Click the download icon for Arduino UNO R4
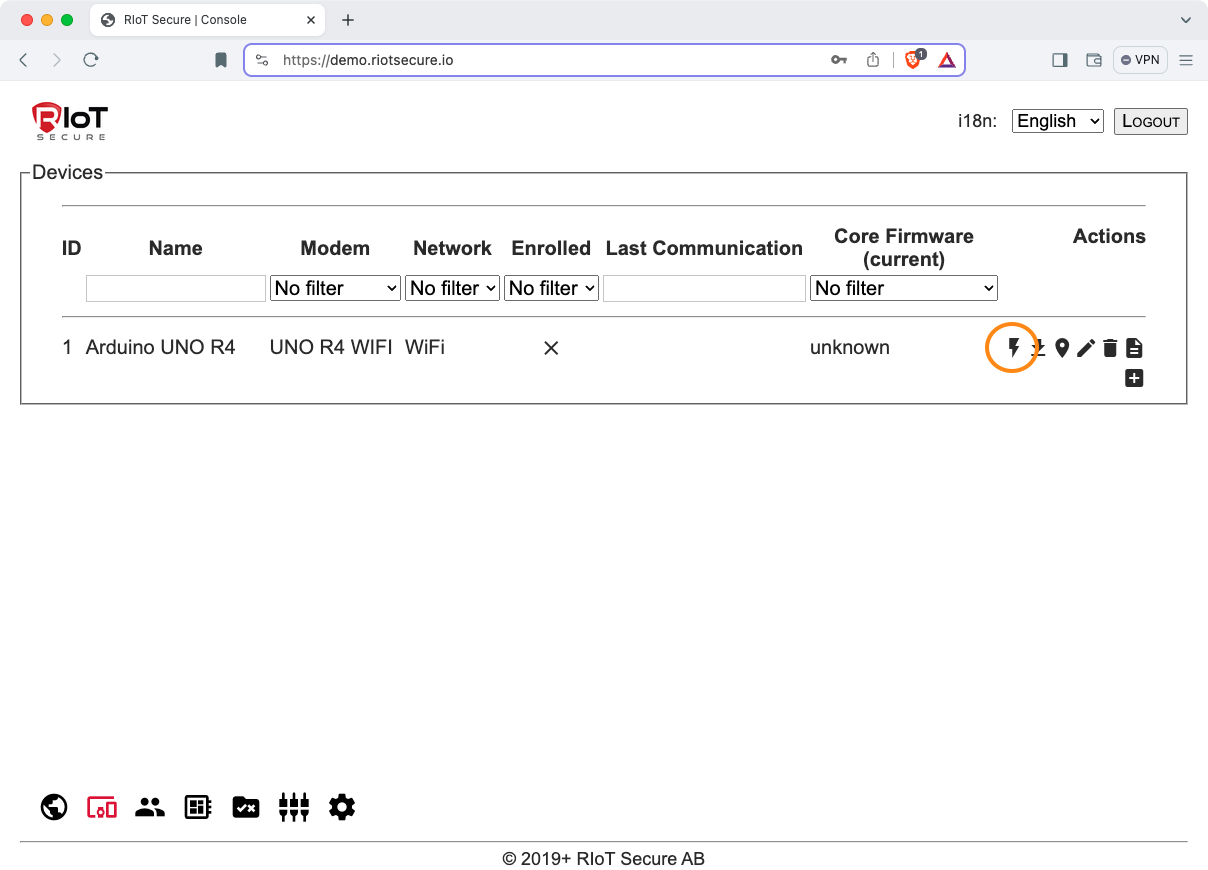This screenshot has width=1208, height=870. click(x=1038, y=348)
